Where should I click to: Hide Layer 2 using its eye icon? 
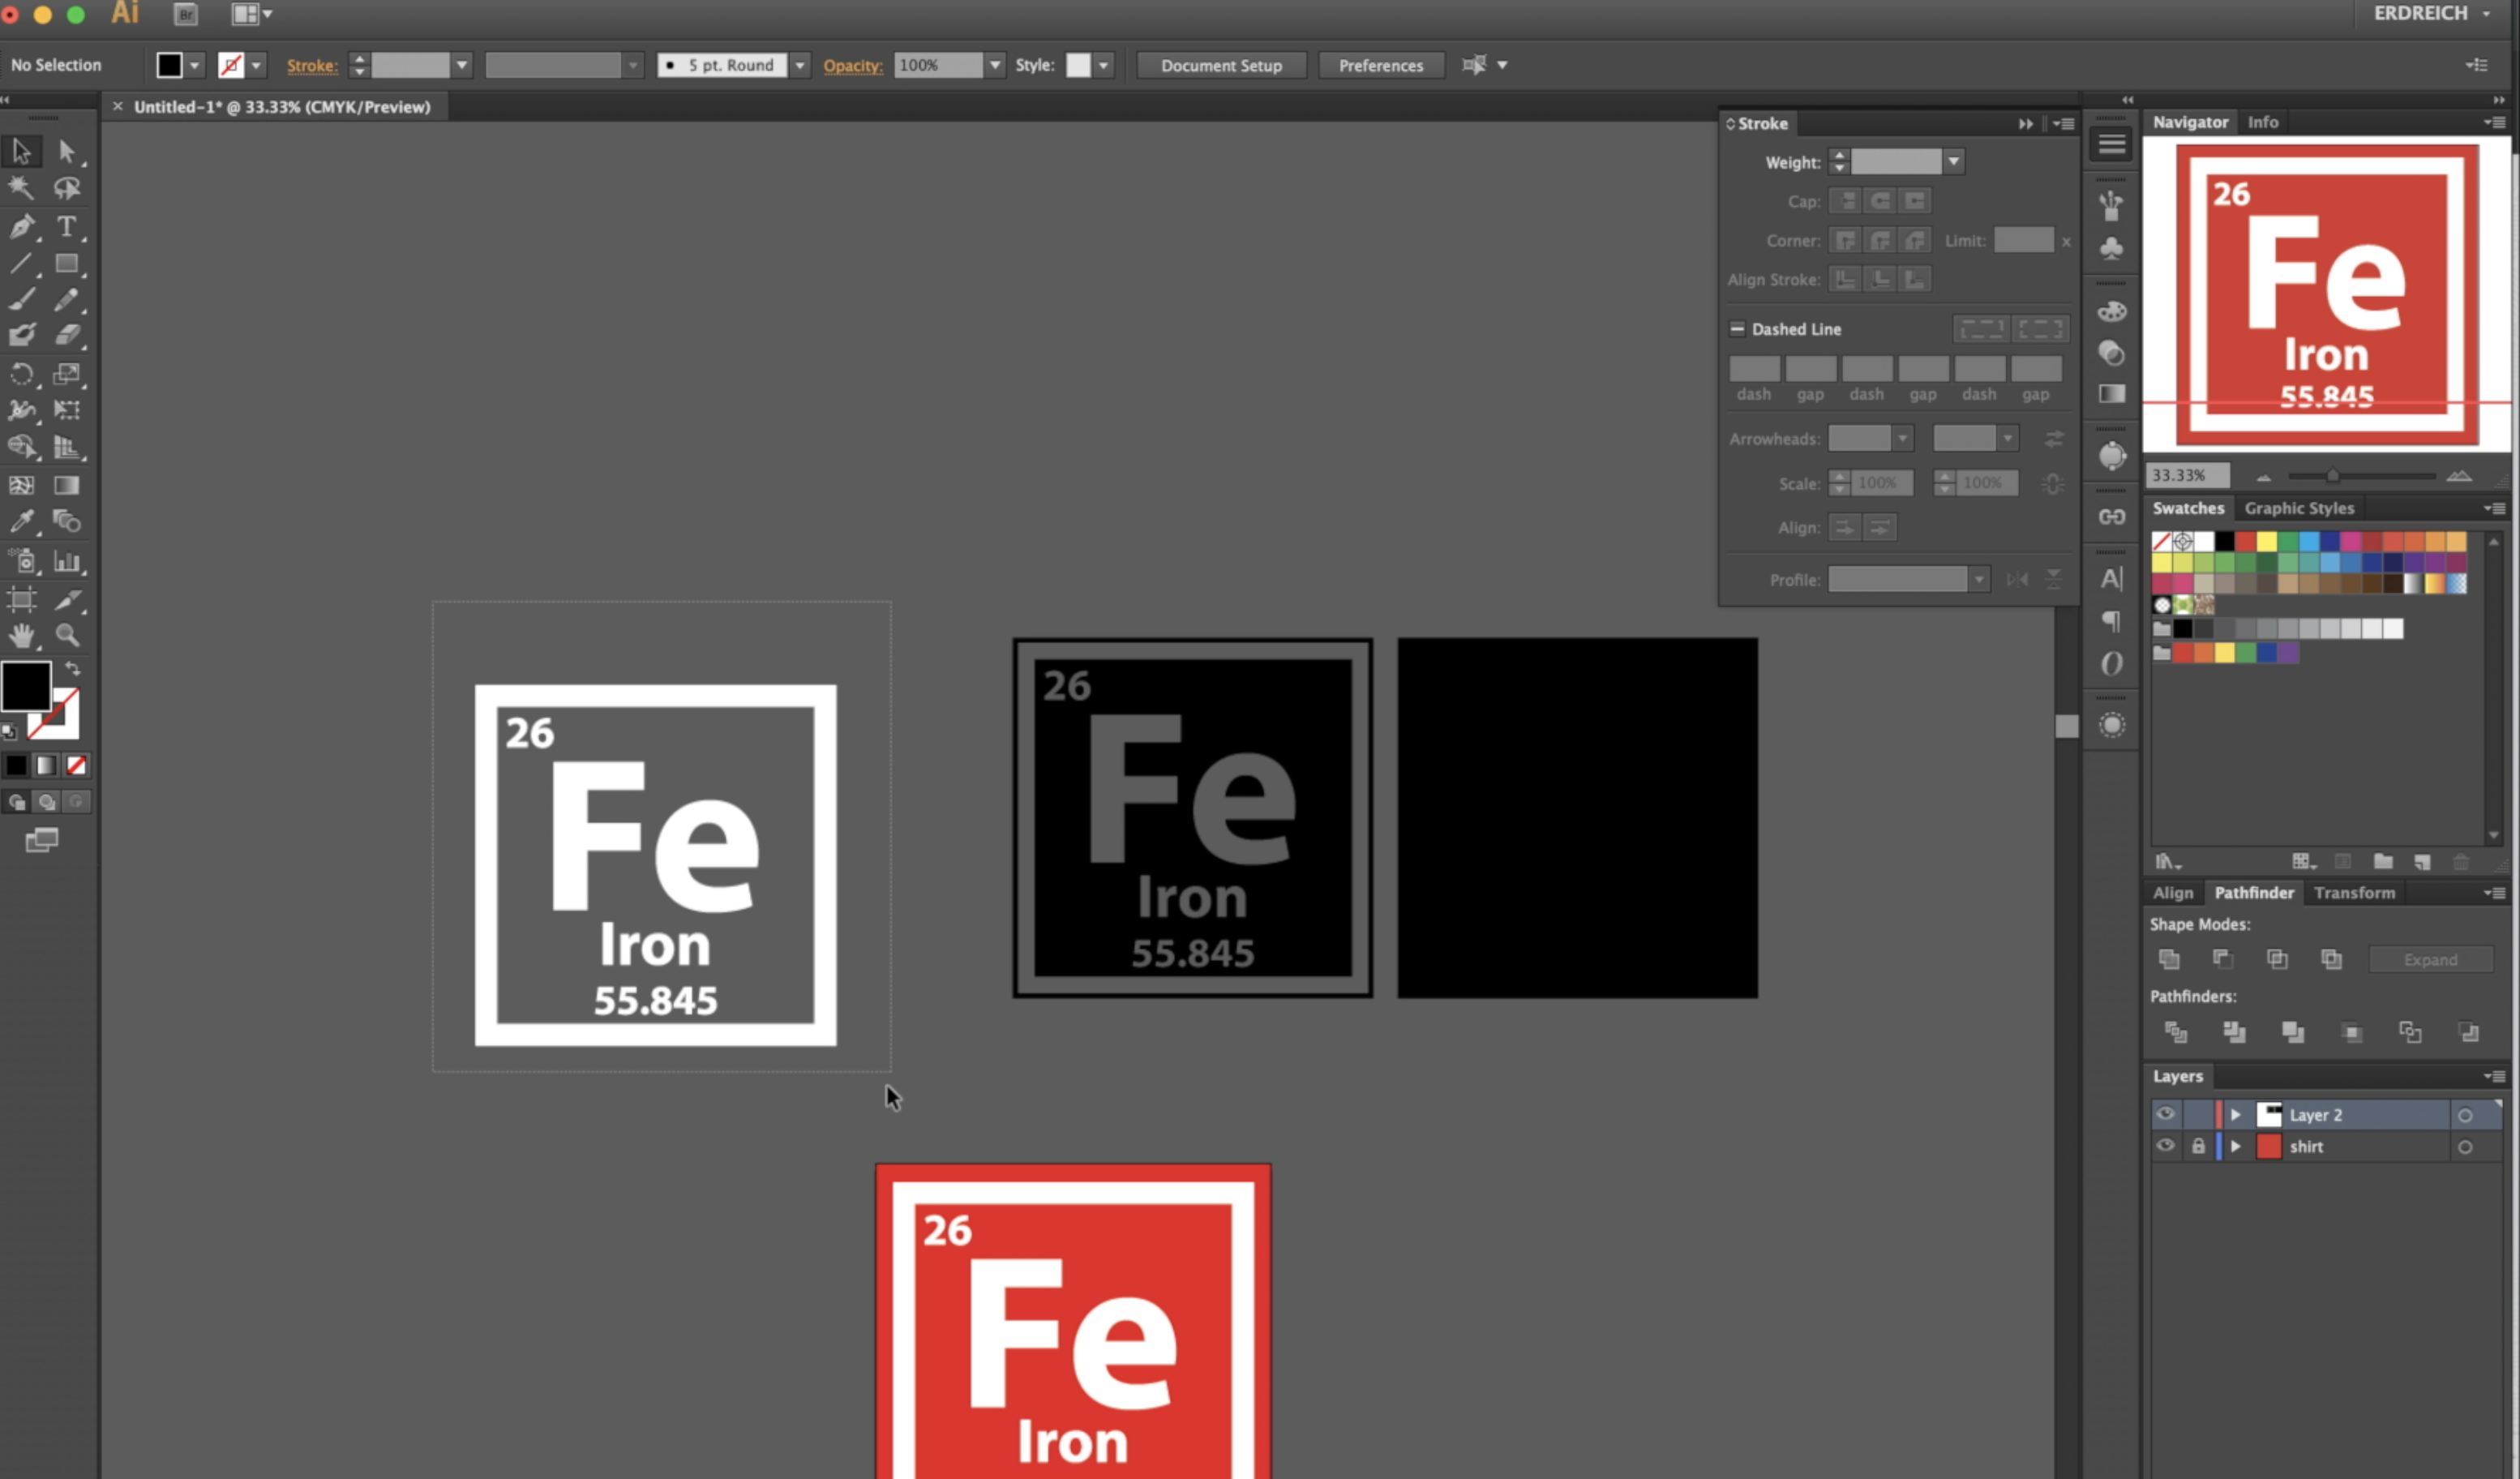(x=2165, y=1114)
